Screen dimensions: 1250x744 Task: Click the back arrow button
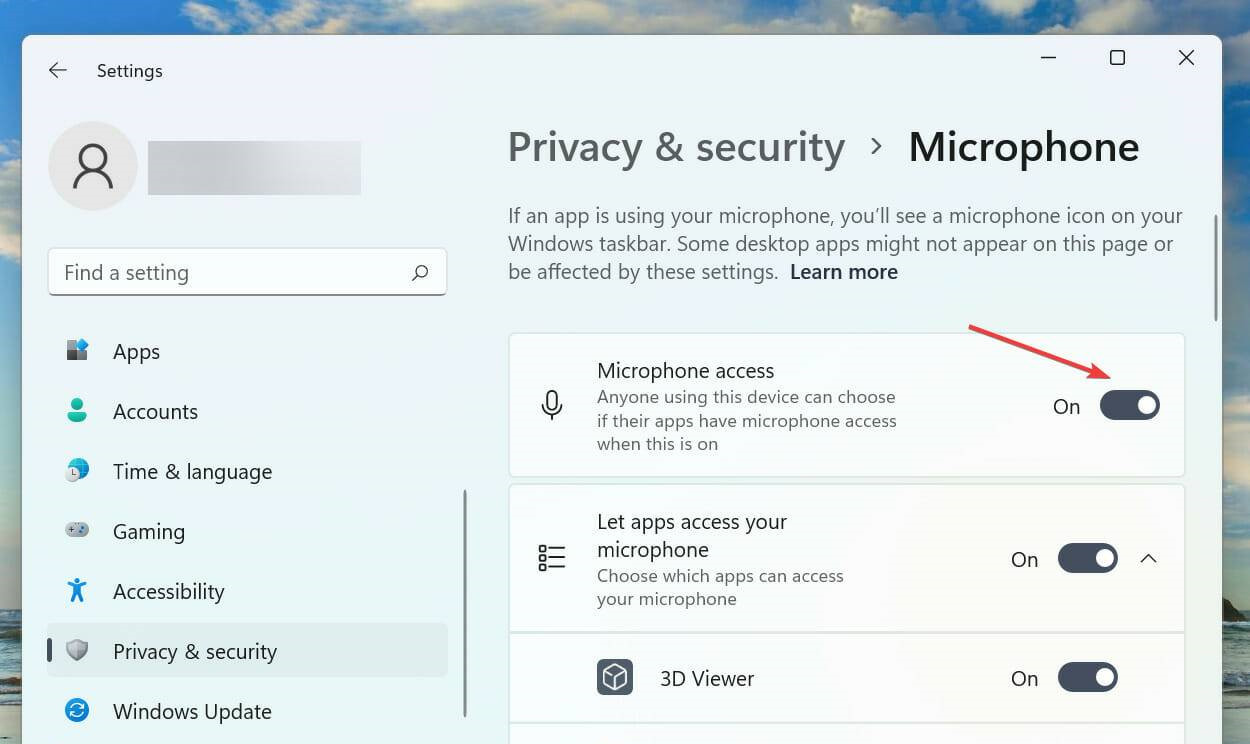57,70
